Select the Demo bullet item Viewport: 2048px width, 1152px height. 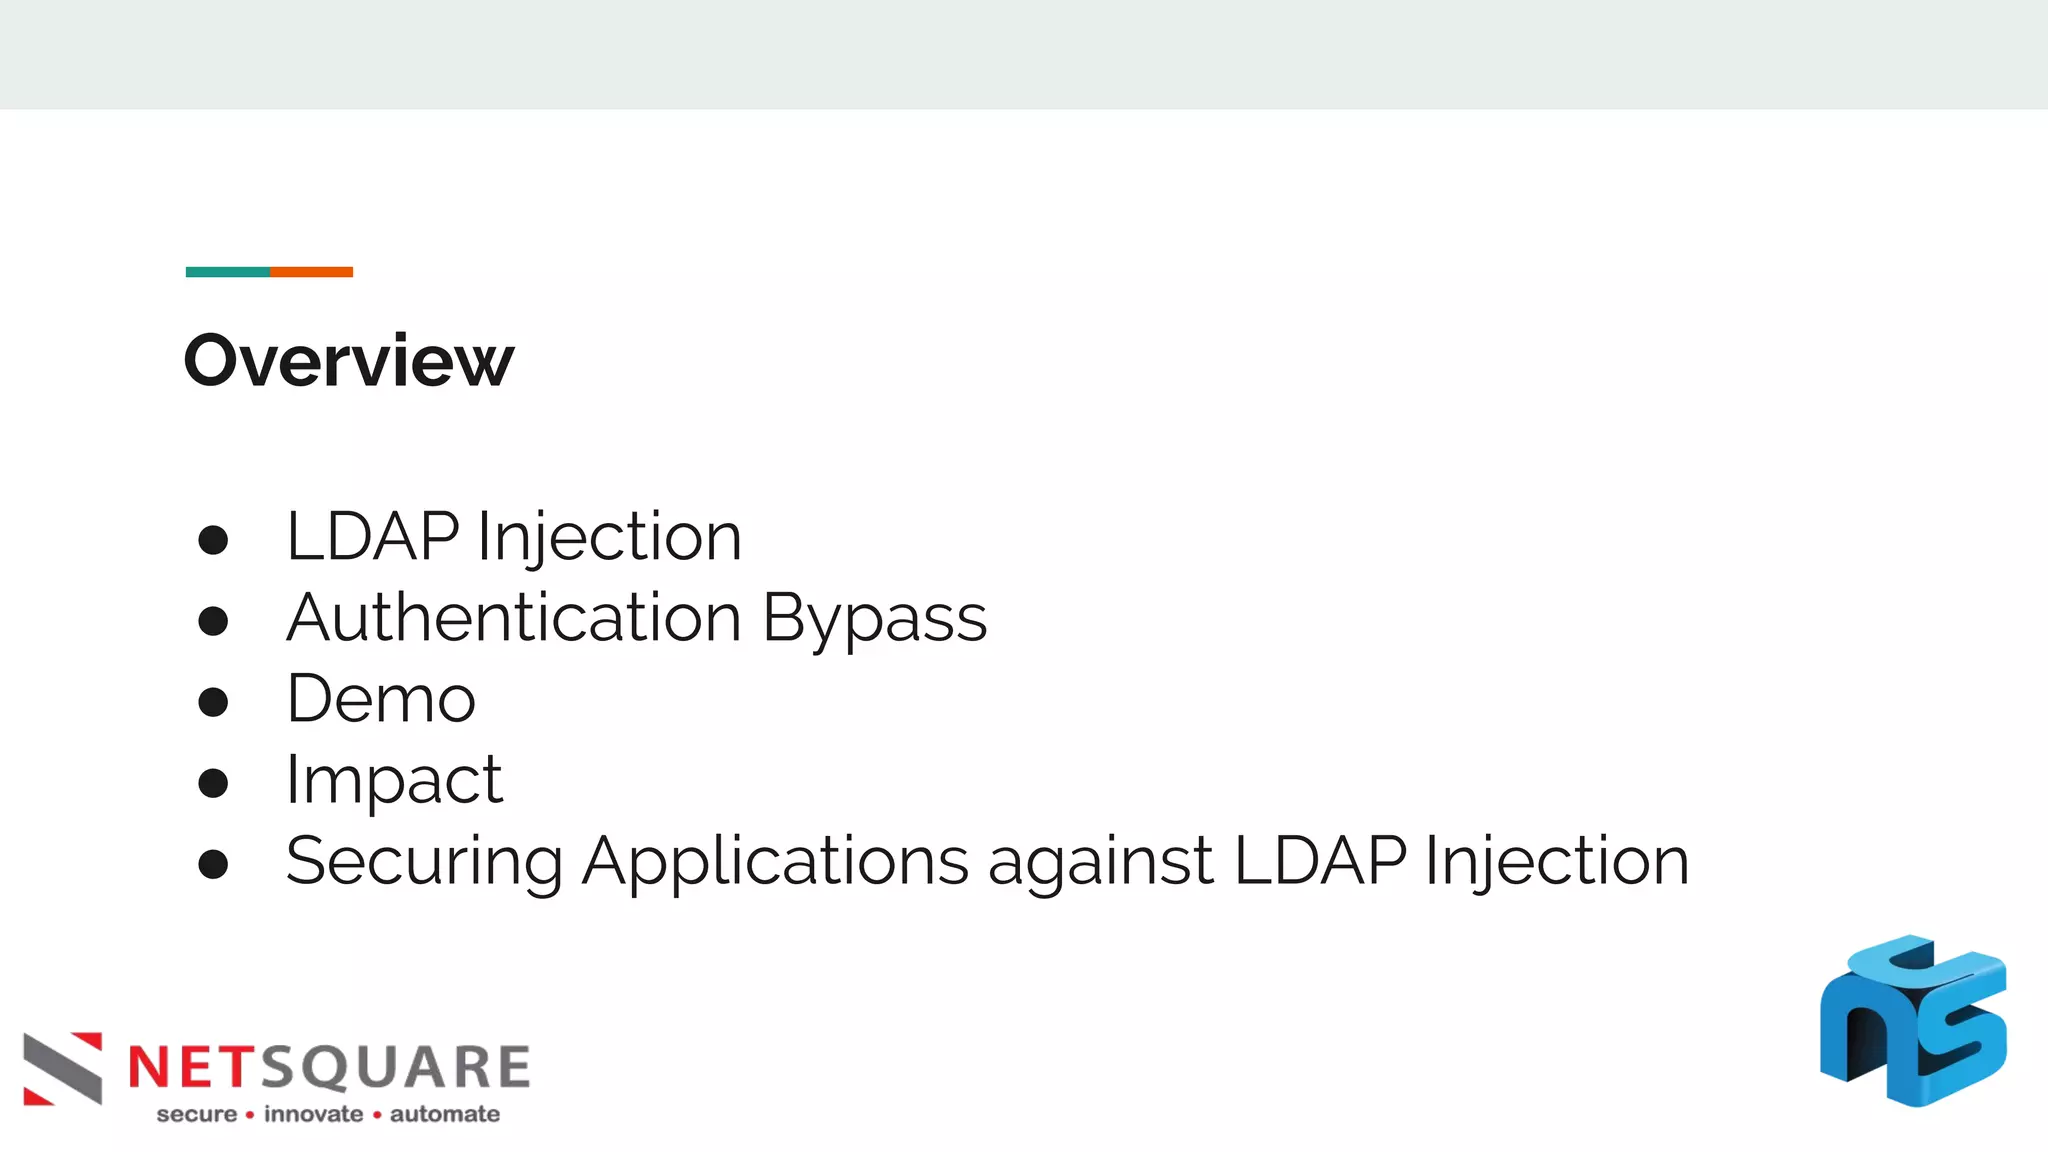point(381,698)
